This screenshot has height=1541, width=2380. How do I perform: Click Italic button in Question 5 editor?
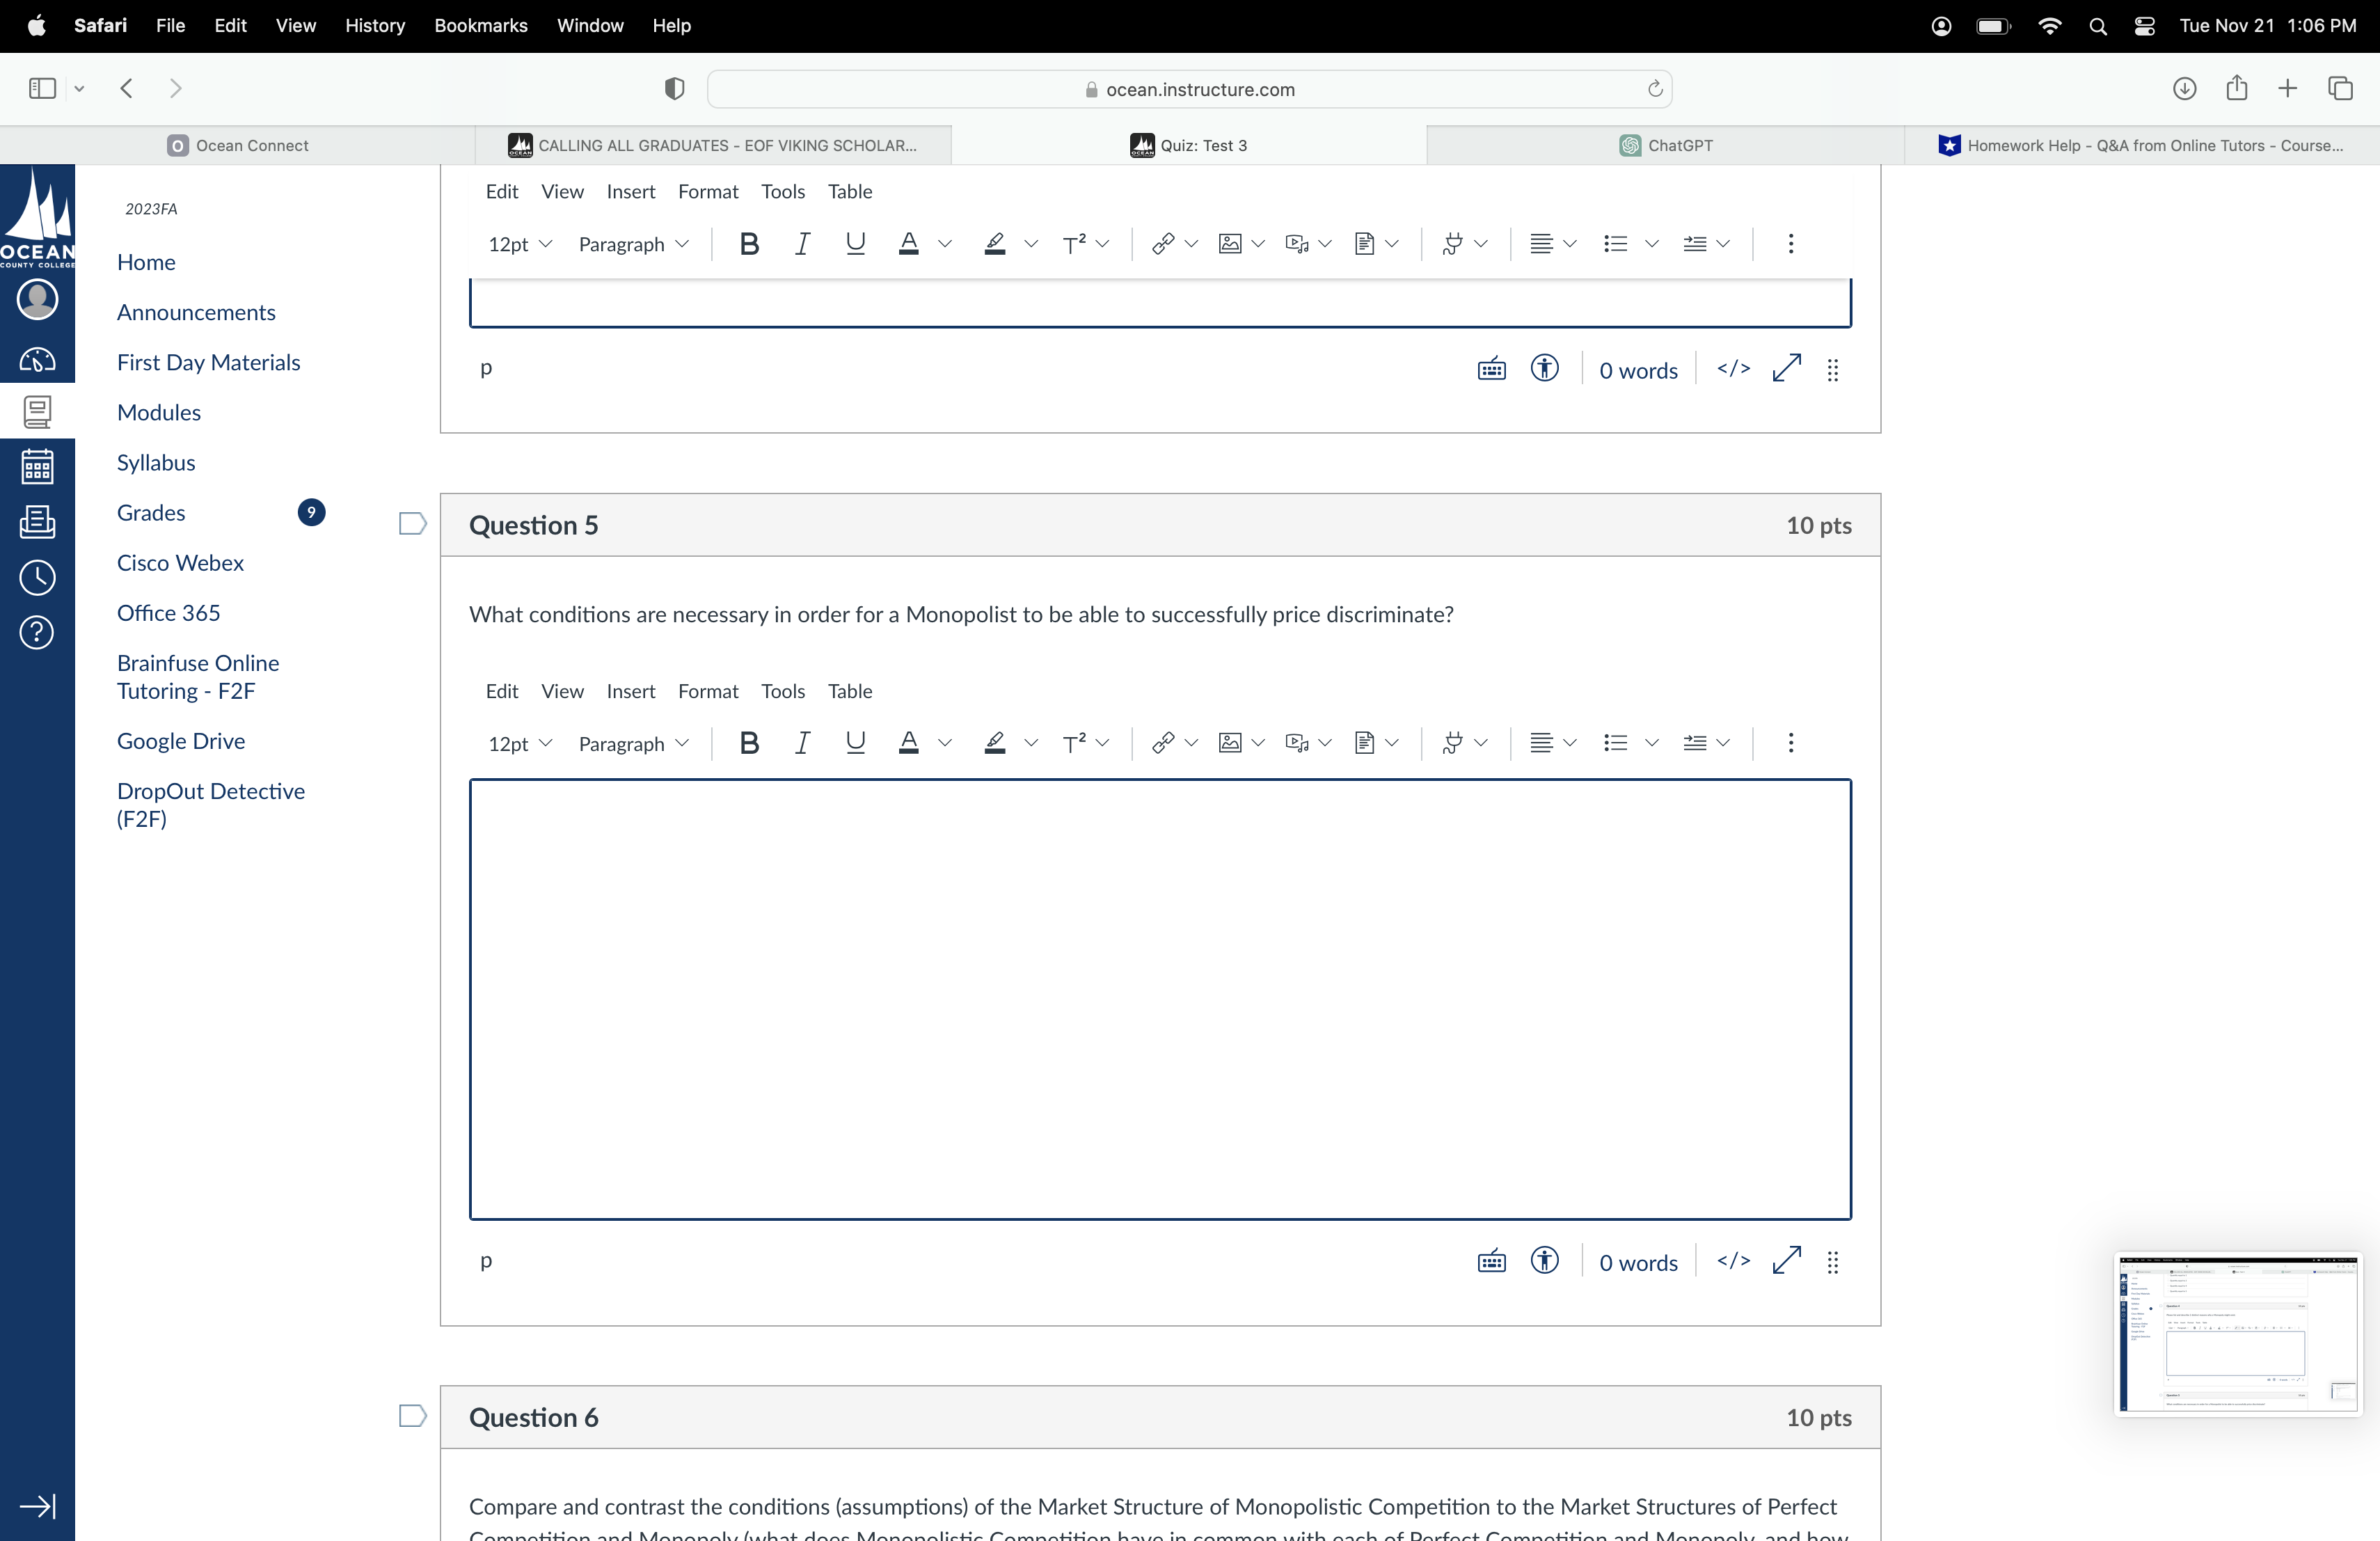802,743
